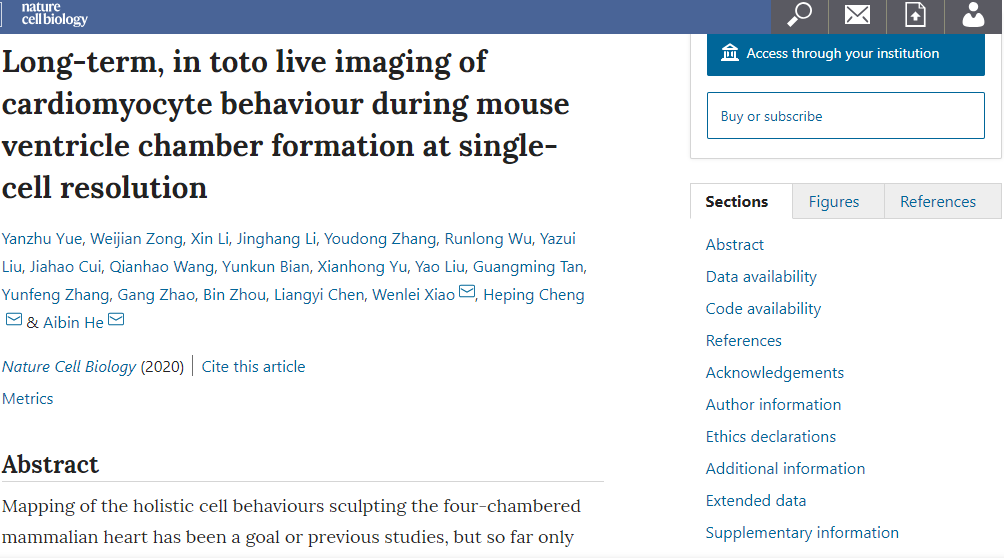Open the user account profile icon
This screenshot has height=558, width=1004.
coord(973,15)
